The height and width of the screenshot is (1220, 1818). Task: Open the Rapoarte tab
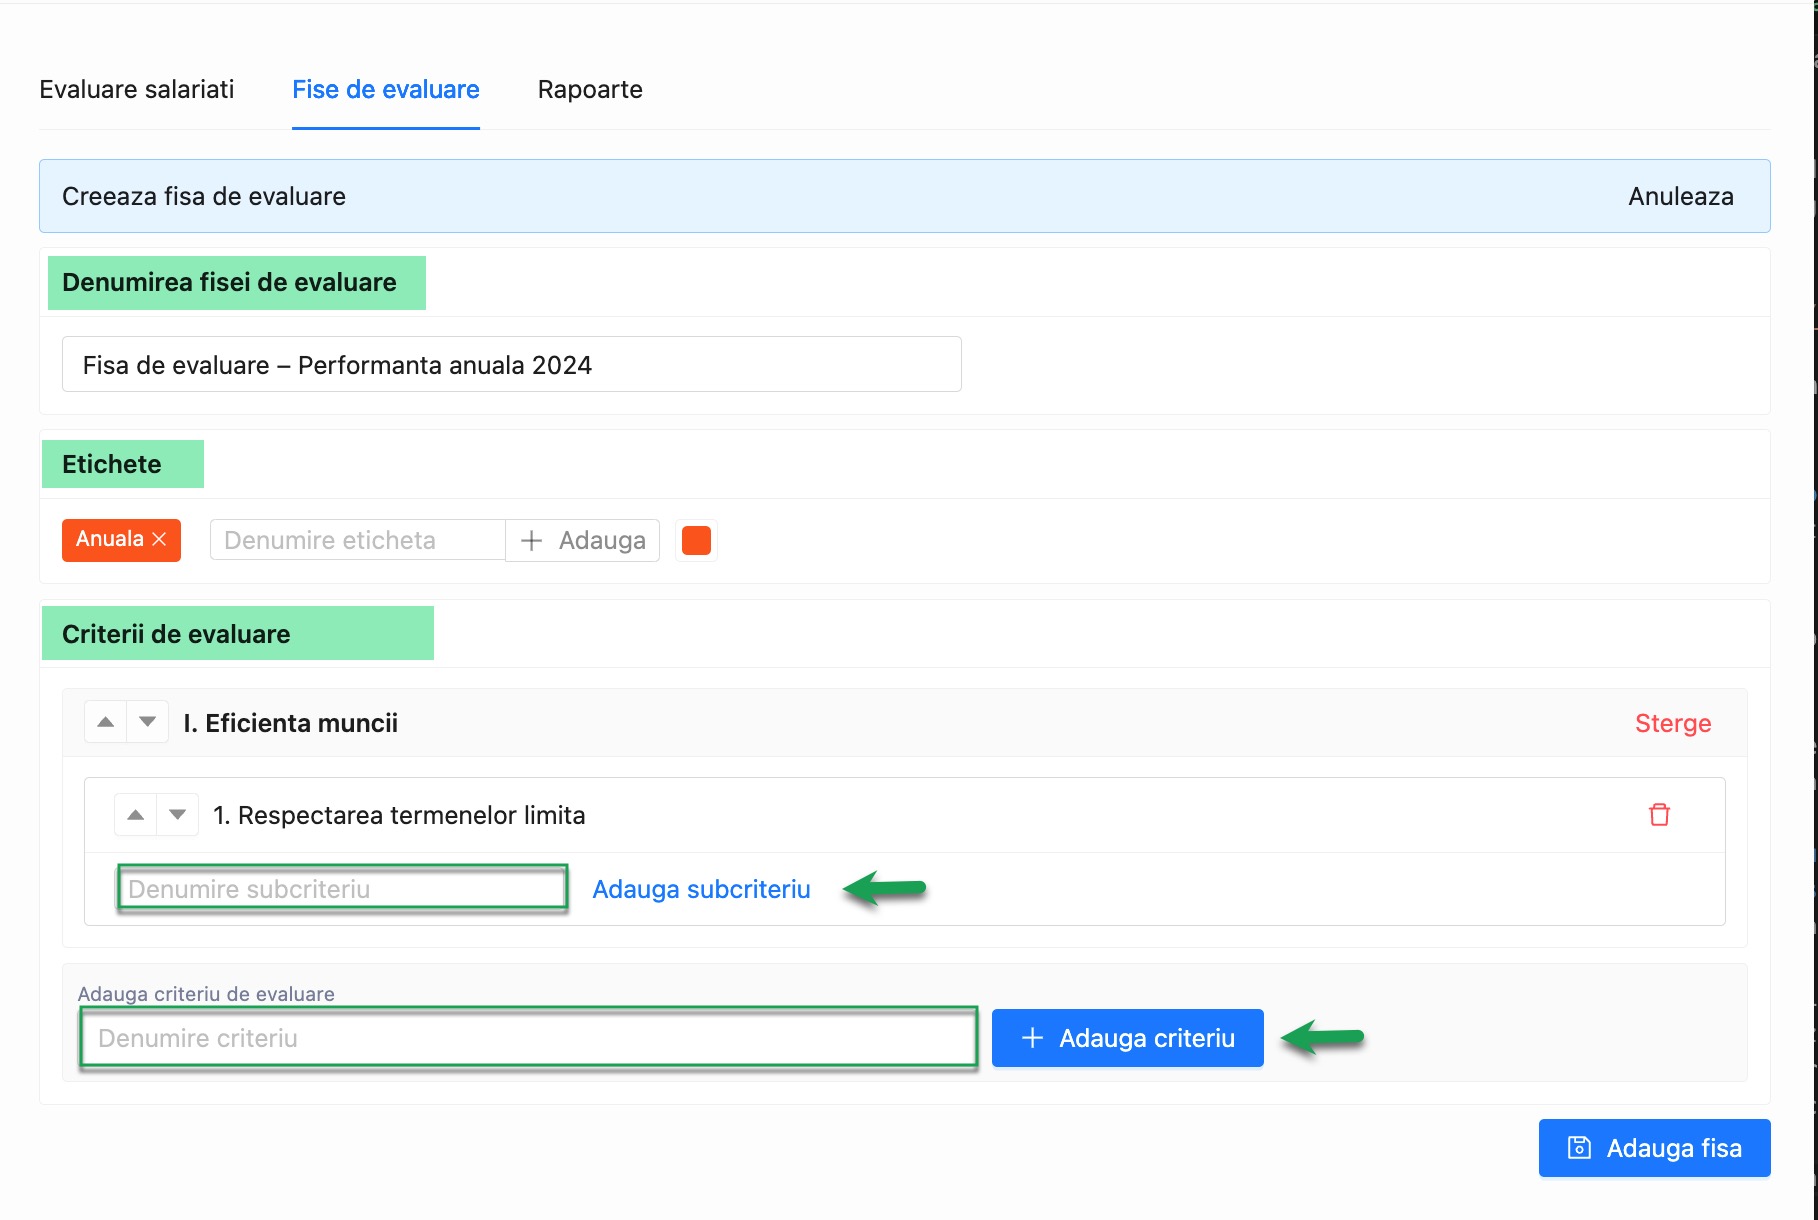590,89
